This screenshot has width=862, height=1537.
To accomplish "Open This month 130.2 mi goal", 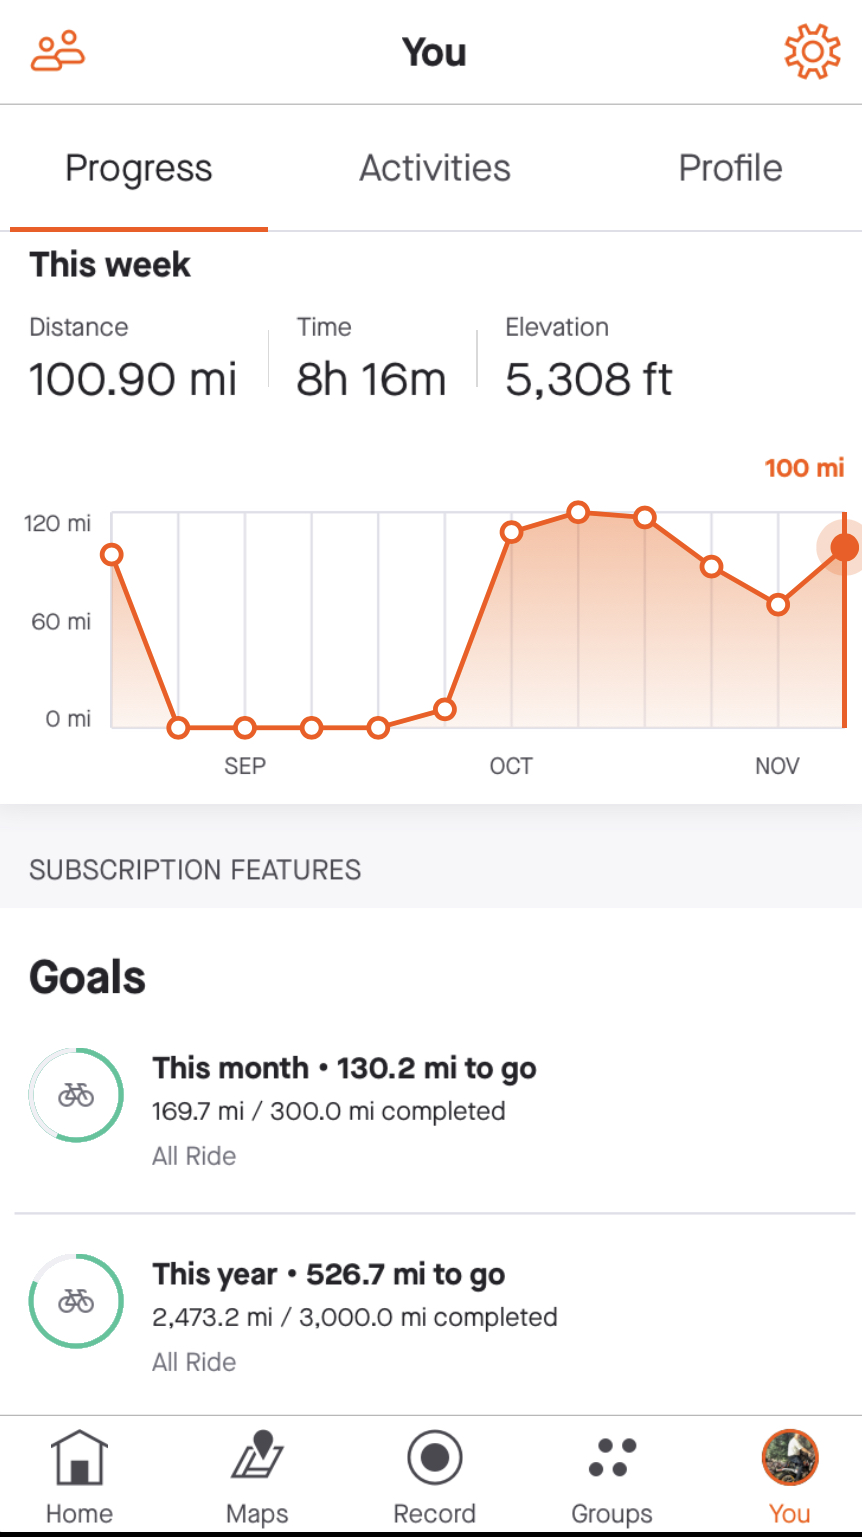I will tap(344, 1068).
